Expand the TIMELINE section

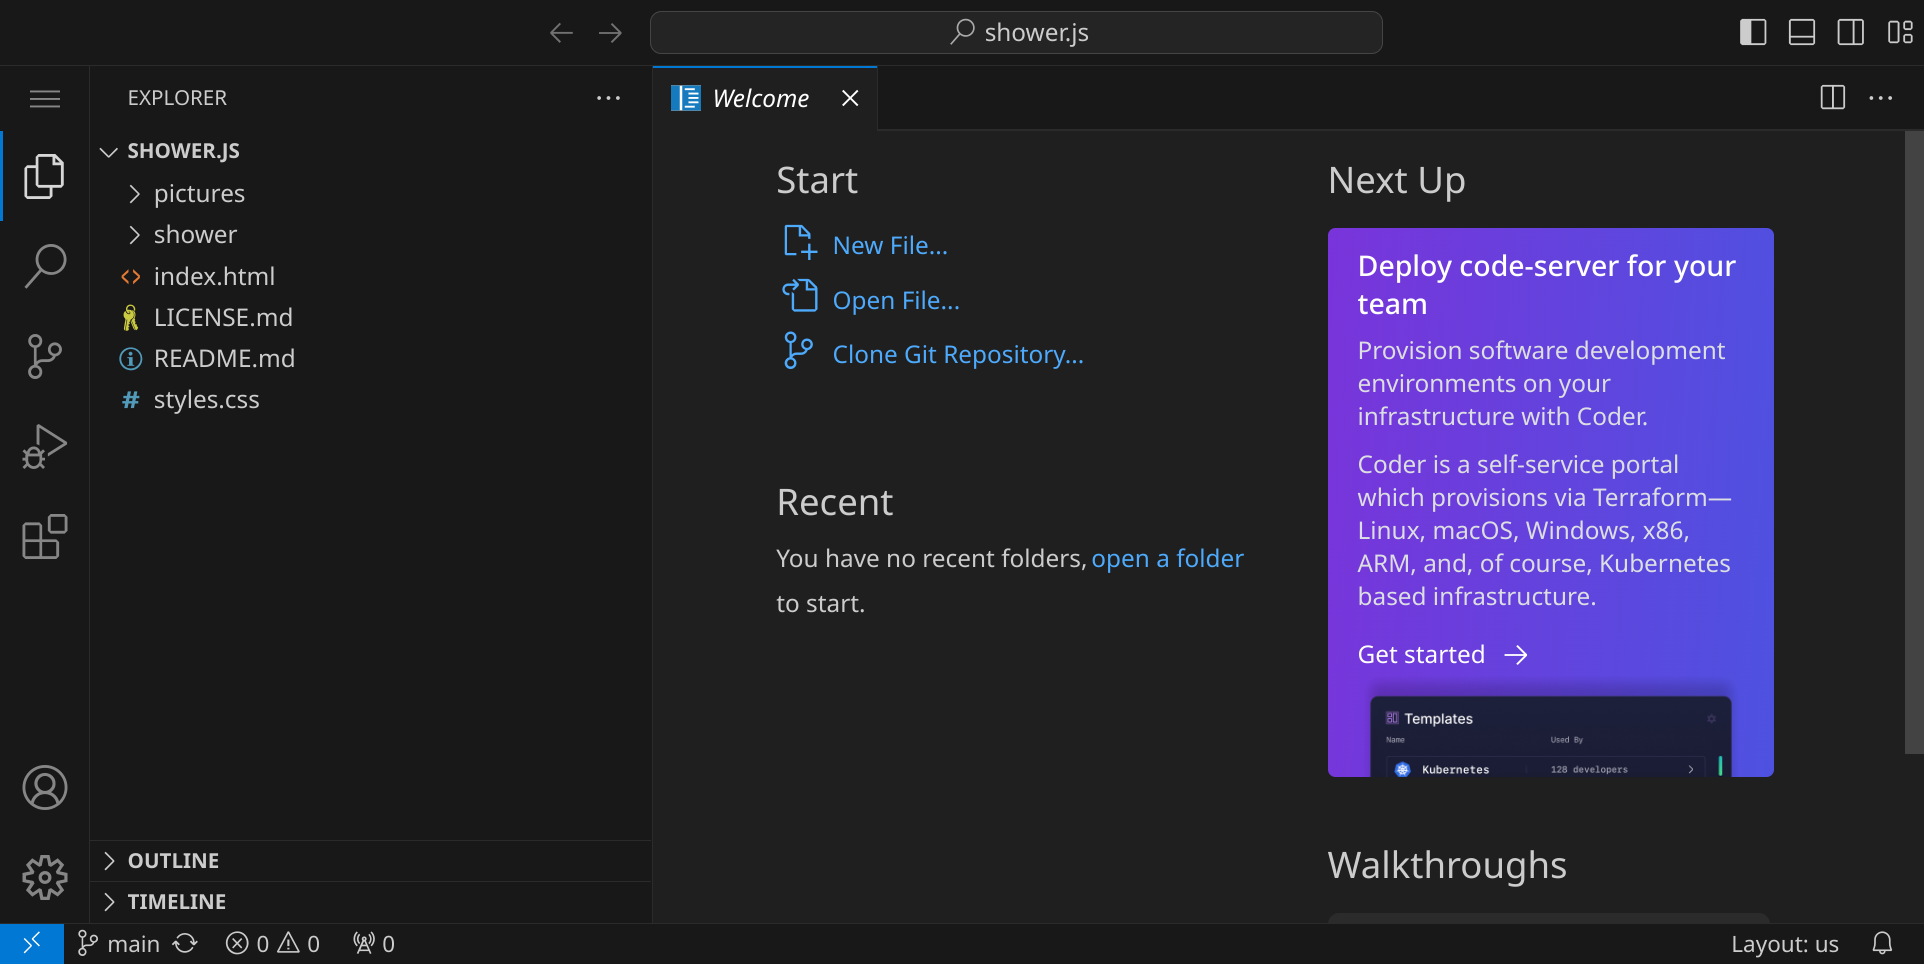pos(177,902)
